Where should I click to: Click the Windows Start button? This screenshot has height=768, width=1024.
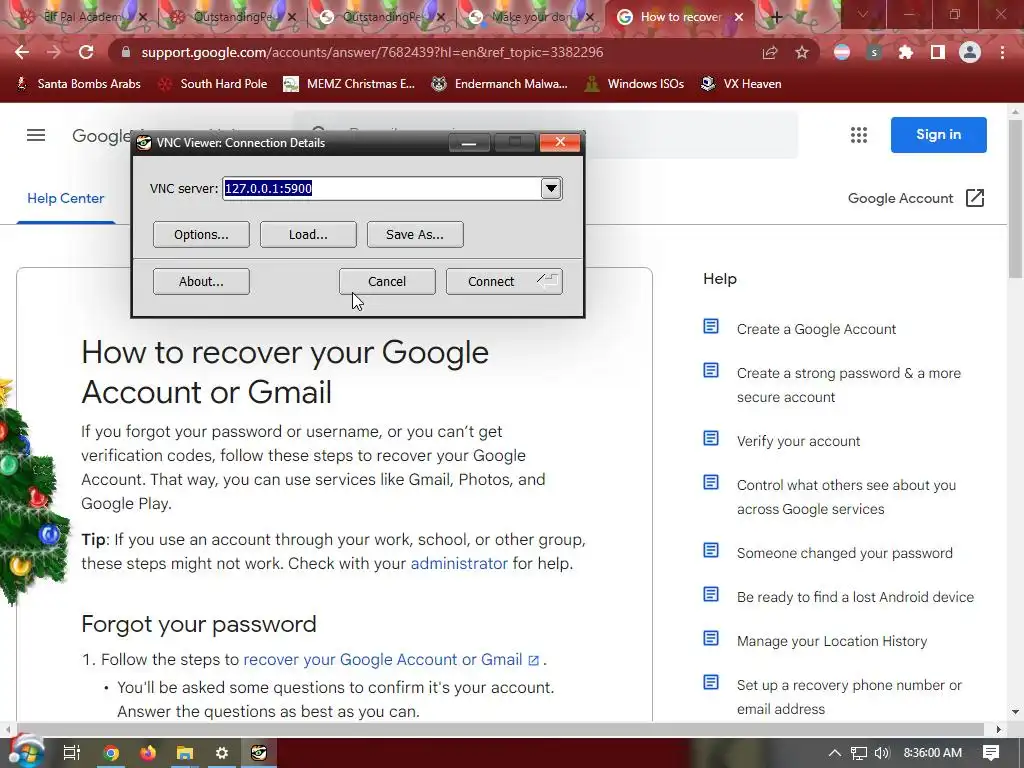point(26,753)
